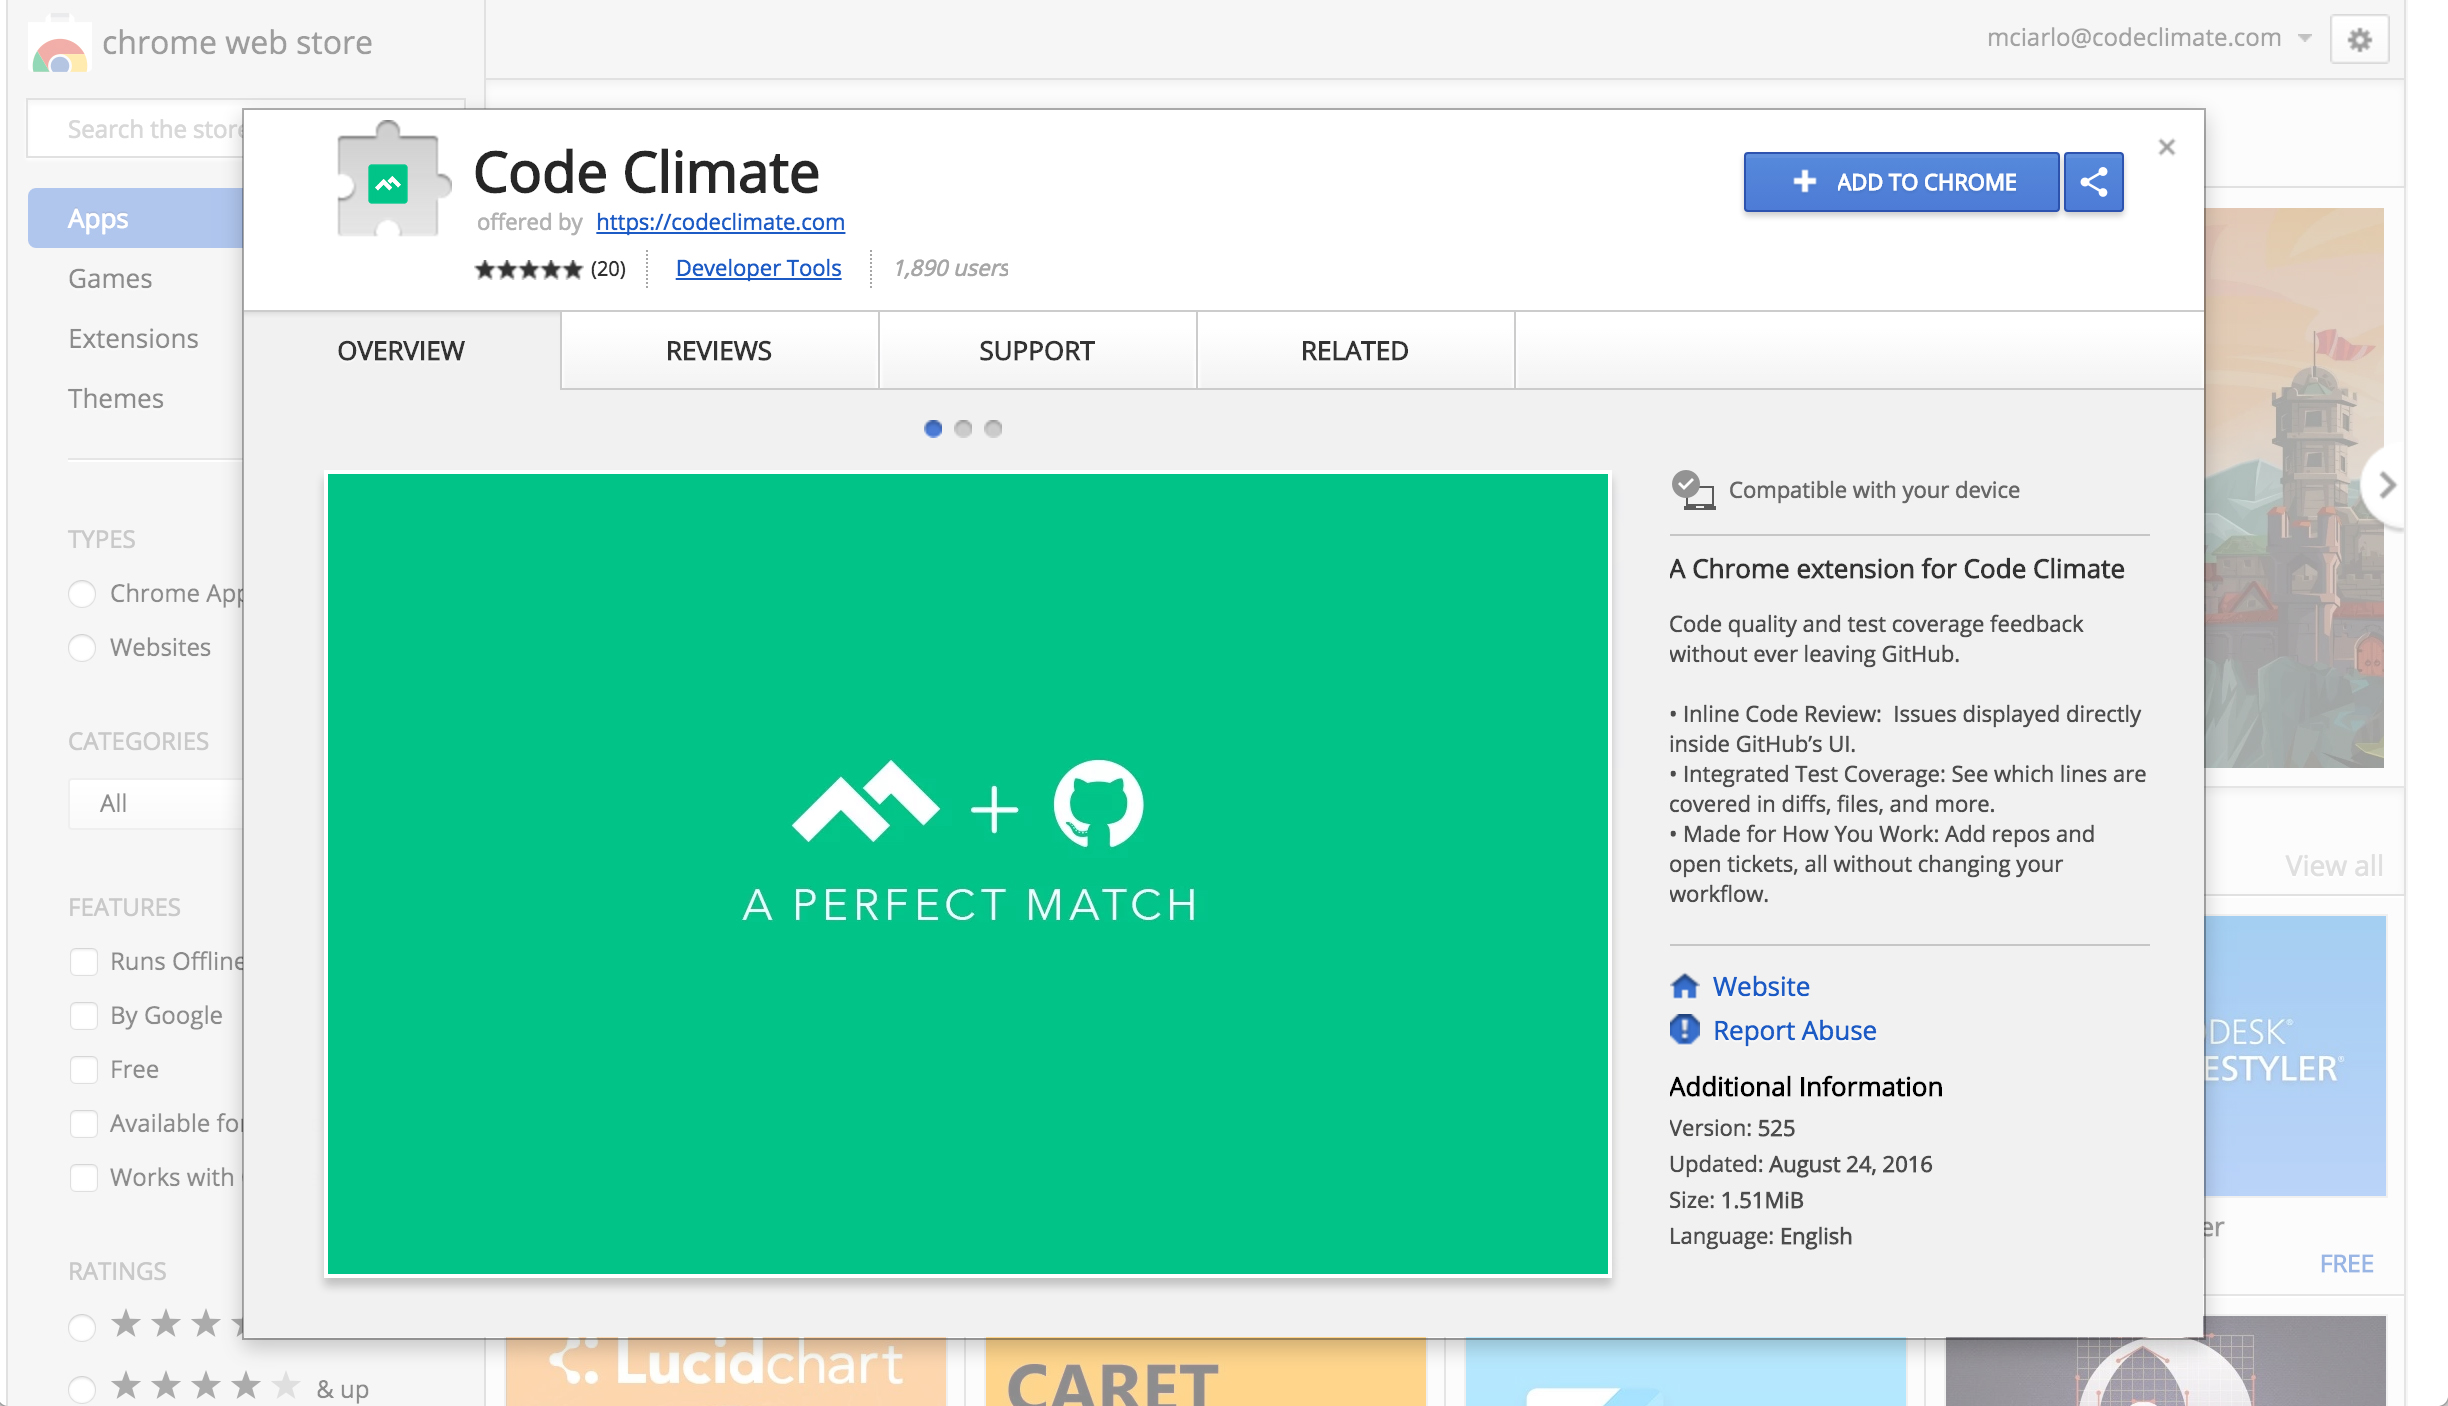Select Extensions in the sidebar
Image resolution: width=2448 pixels, height=1406 pixels.
point(133,338)
